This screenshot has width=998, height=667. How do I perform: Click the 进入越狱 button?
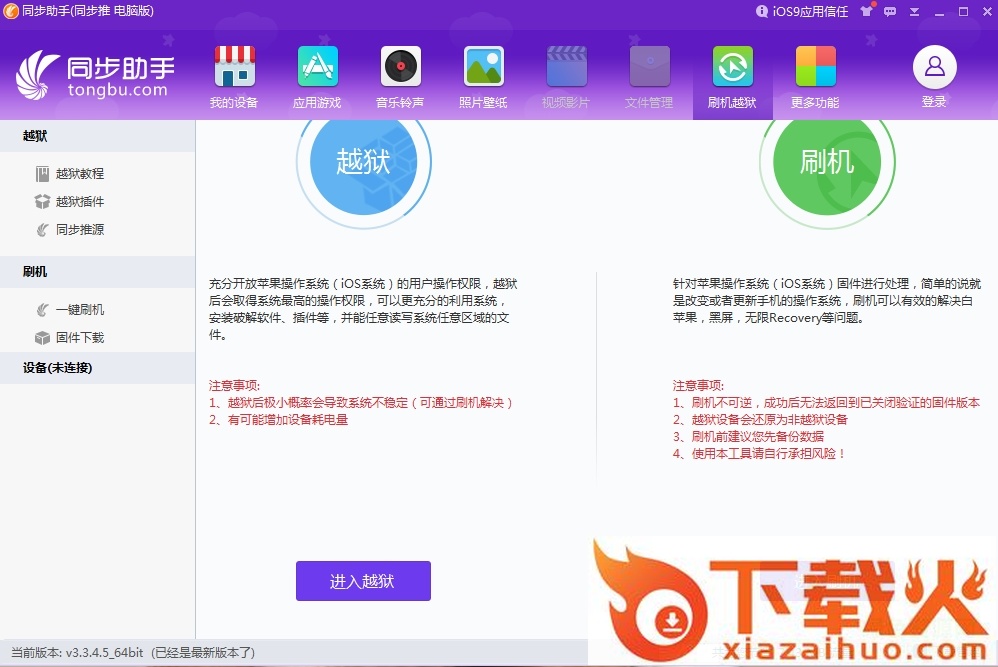point(363,581)
